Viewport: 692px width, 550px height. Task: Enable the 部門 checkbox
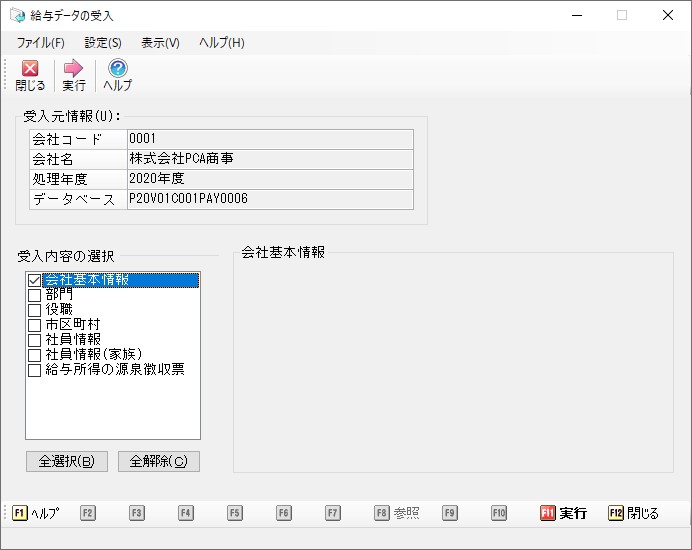coord(35,295)
